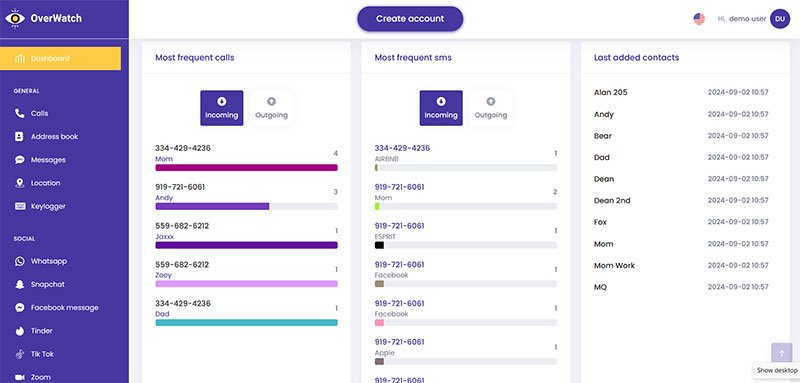The width and height of the screenshot is (800, 383).
Task: Open Location pin icon
Action: click(20, 183)
